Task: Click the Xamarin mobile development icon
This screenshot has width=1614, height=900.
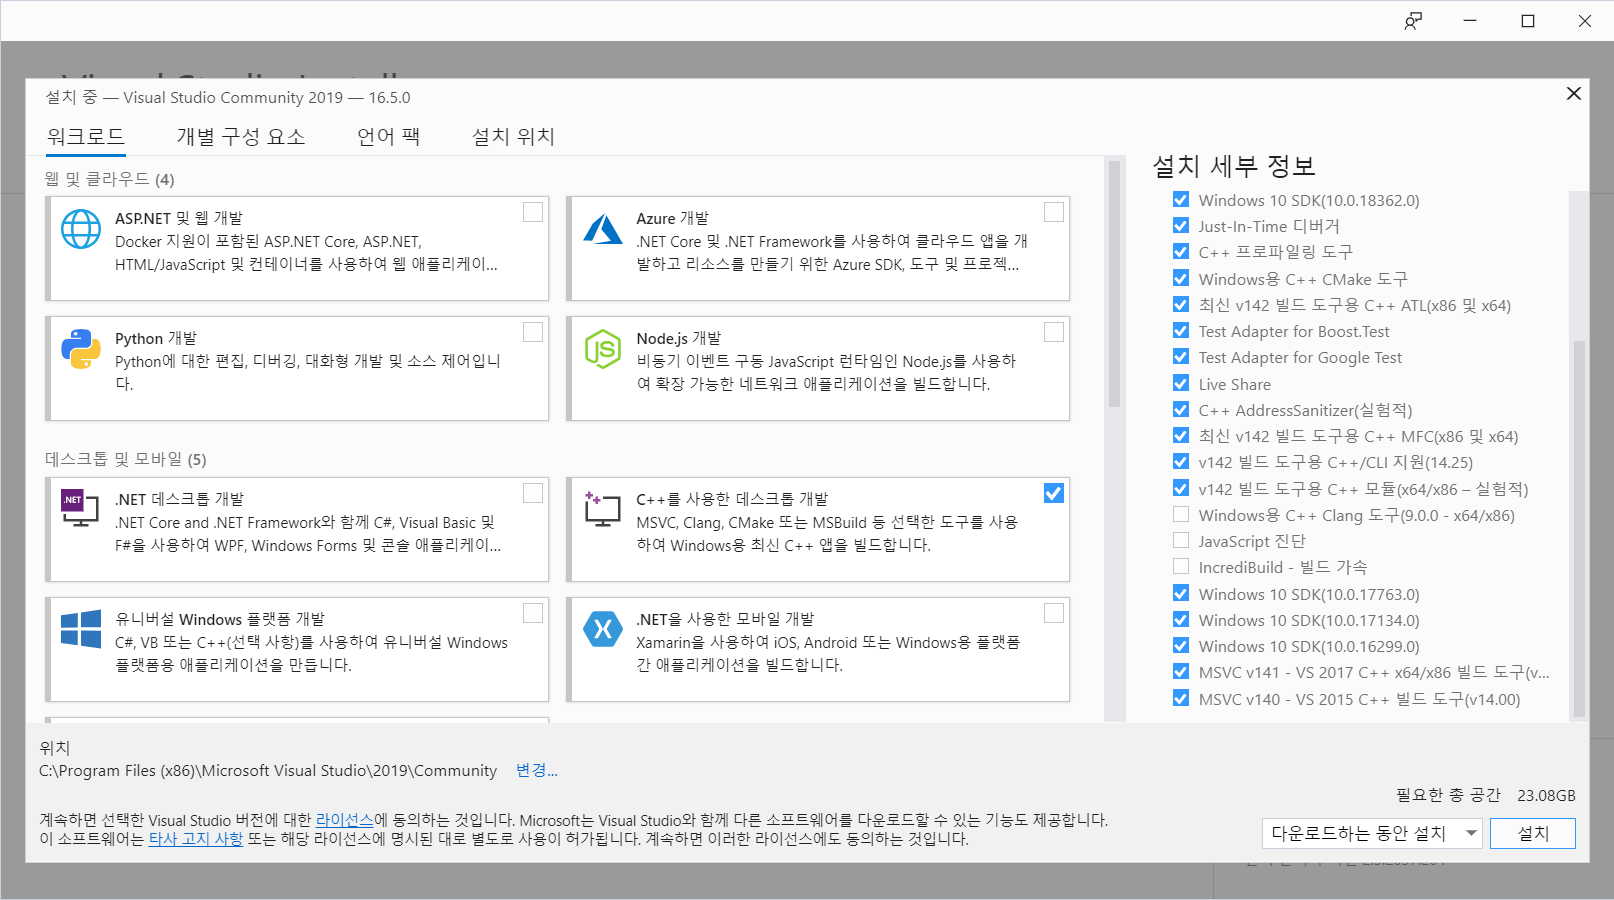Action: click(x=603, y=629)
